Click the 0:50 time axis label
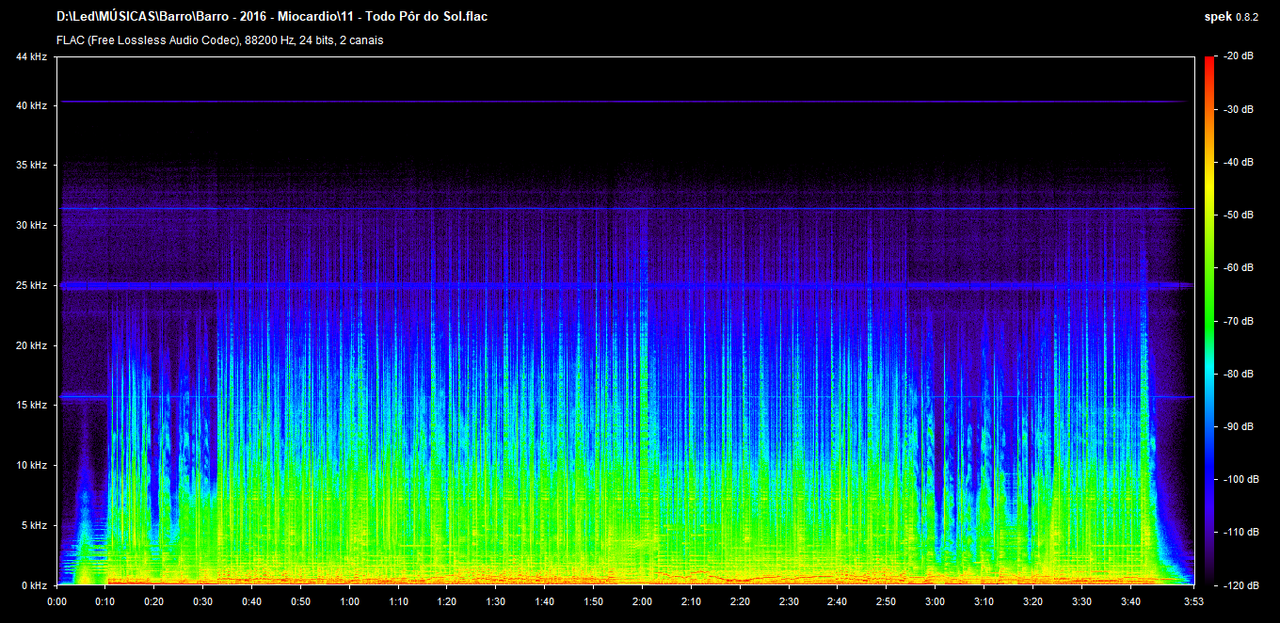Viewport: 1280px width, 623px height. tap(301, 602)
